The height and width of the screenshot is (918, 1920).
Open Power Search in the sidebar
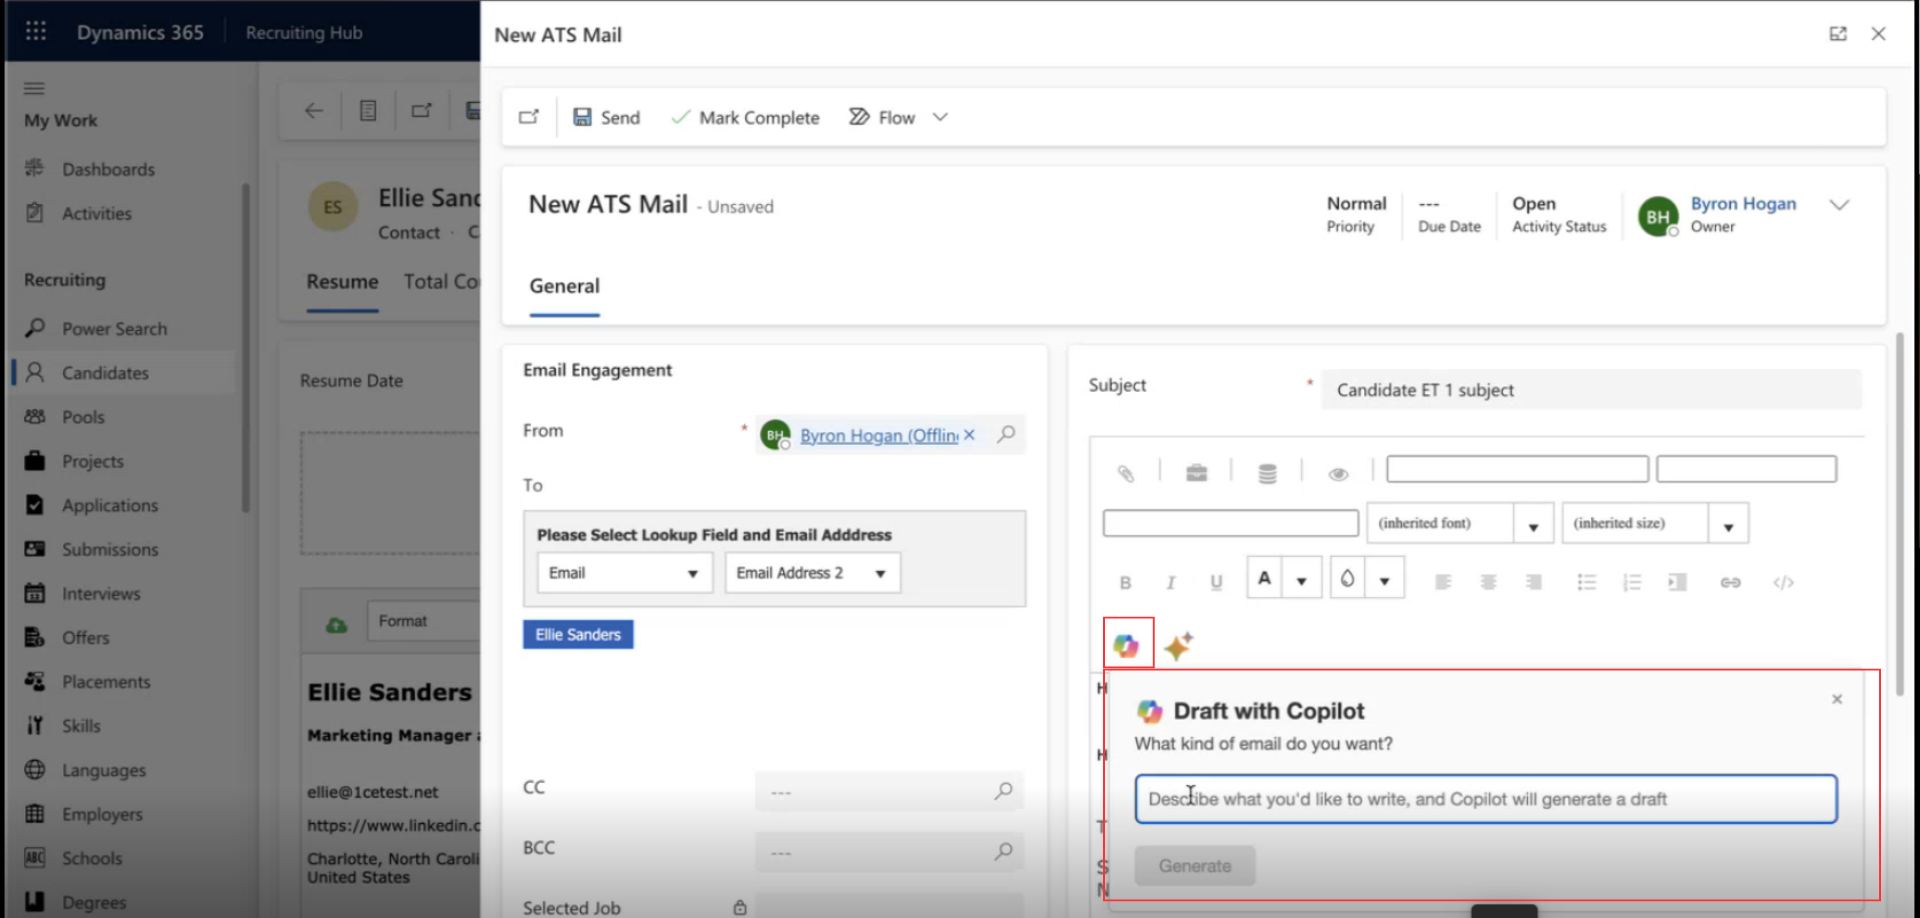pos(114,329)
